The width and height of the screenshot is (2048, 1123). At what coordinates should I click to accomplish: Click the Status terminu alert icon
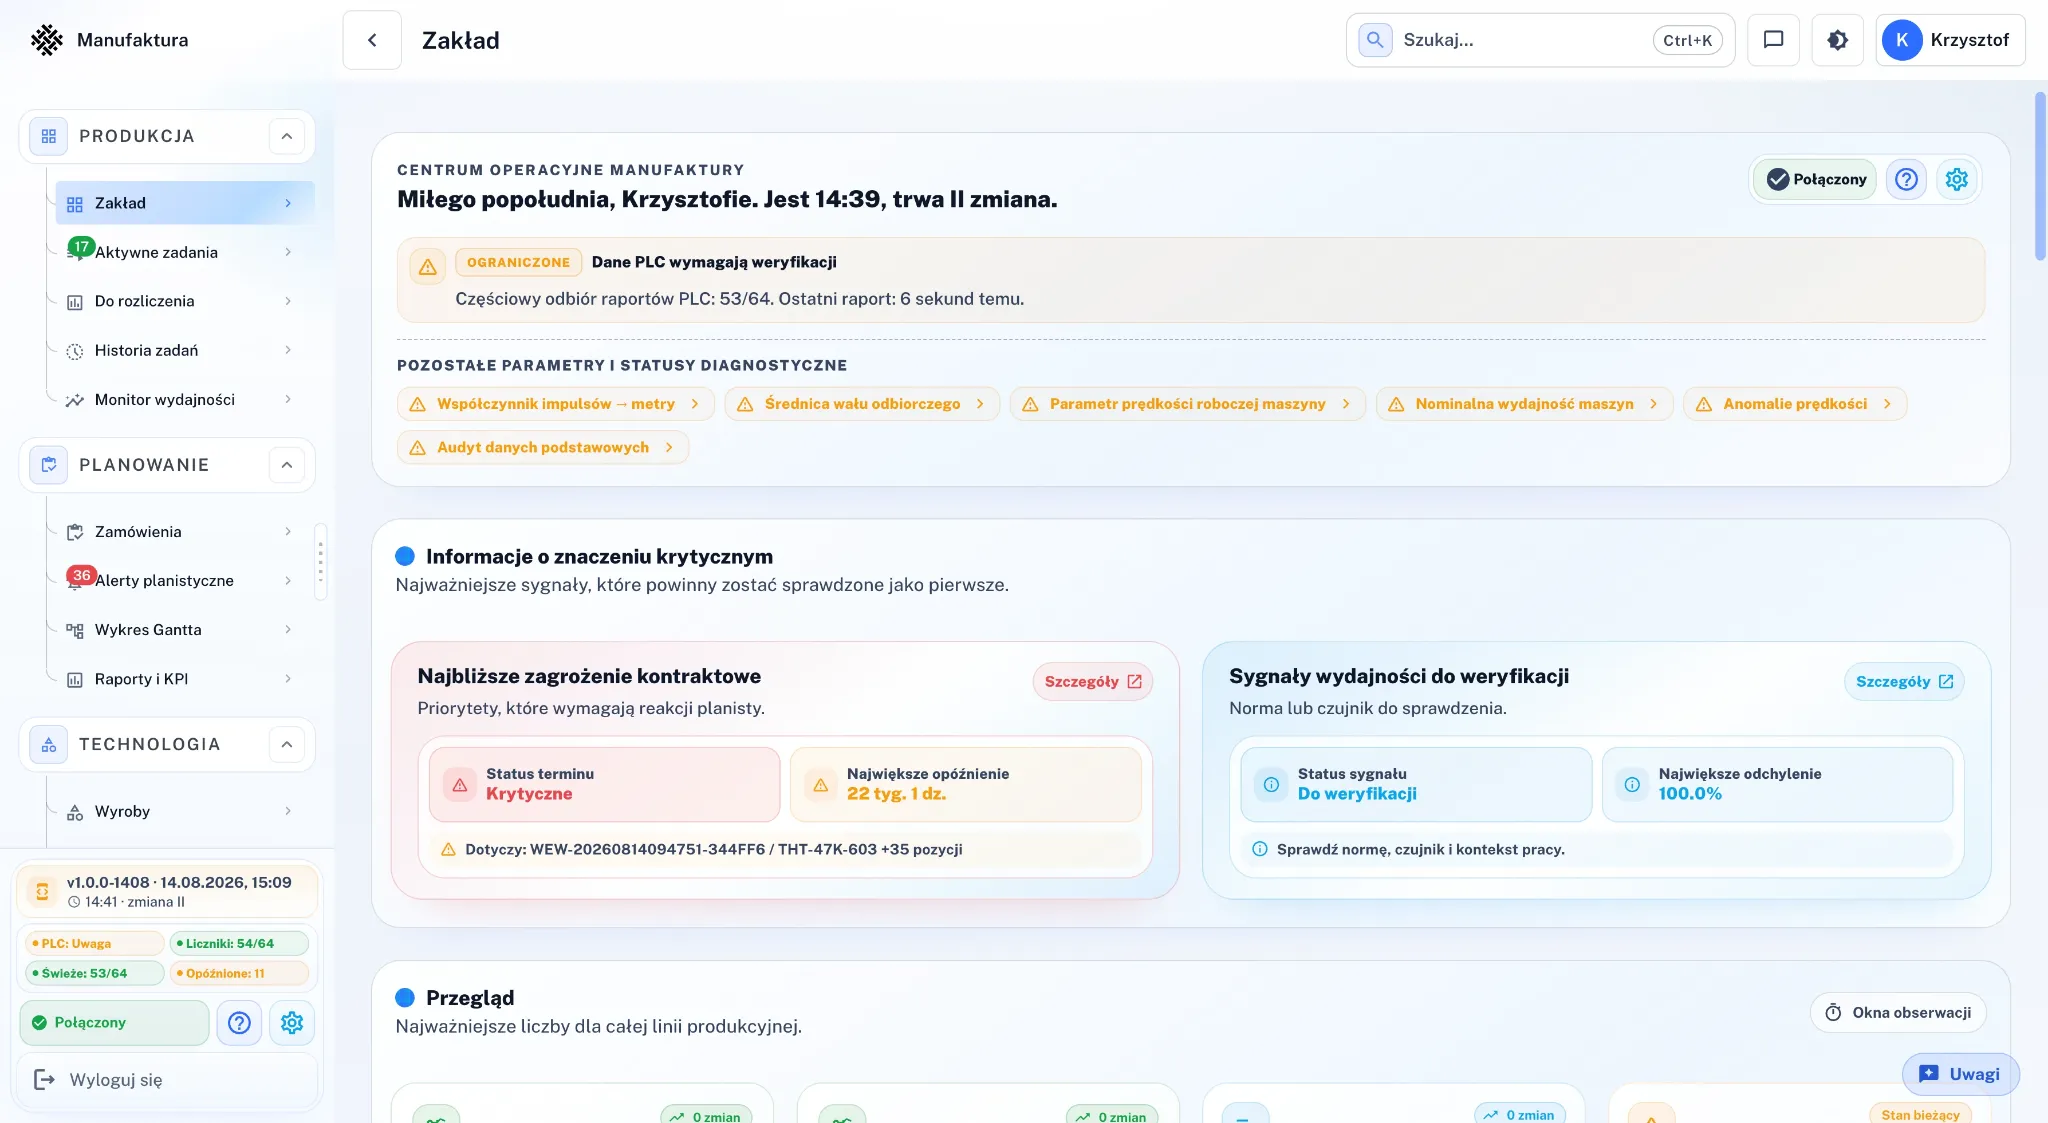click(x=460, y=785)
